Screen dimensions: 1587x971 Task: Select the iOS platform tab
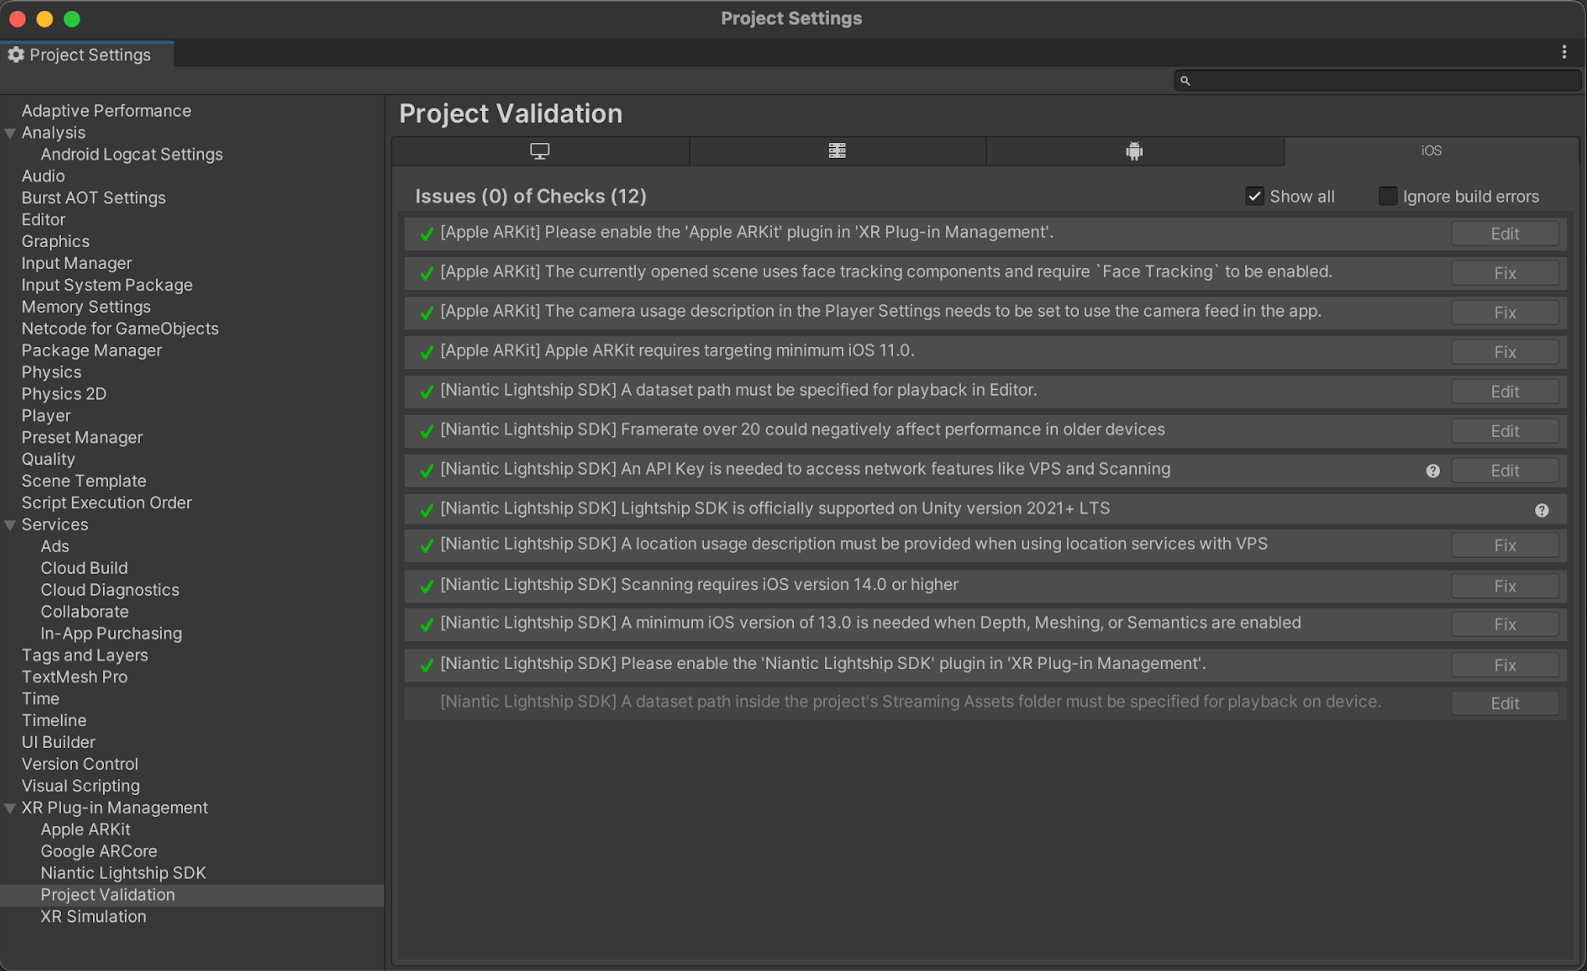1431,151
